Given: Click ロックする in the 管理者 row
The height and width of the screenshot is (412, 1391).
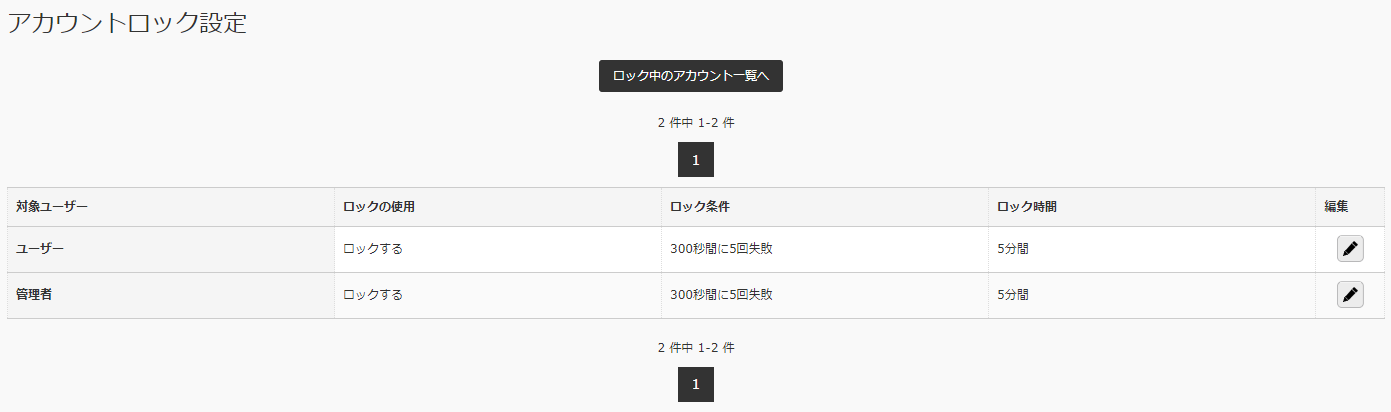Looking at the screenshot, I should [x=373, y=295].
